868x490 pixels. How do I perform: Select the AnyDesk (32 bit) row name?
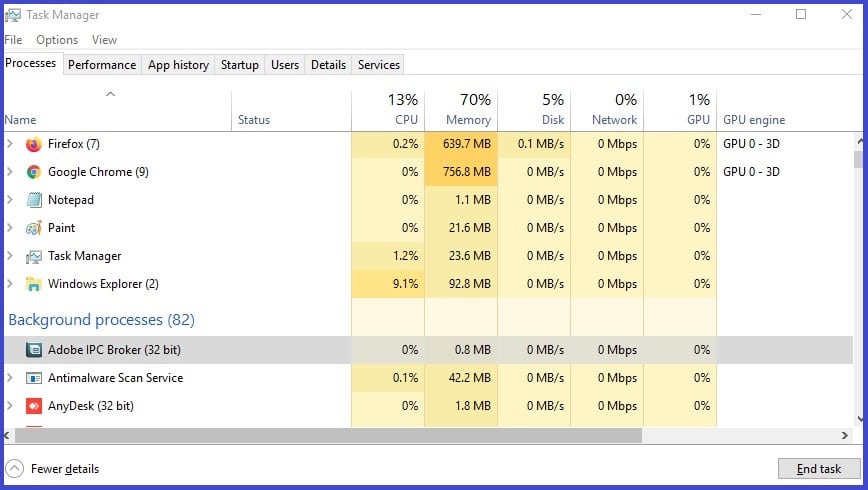click(x=91, y=406)
